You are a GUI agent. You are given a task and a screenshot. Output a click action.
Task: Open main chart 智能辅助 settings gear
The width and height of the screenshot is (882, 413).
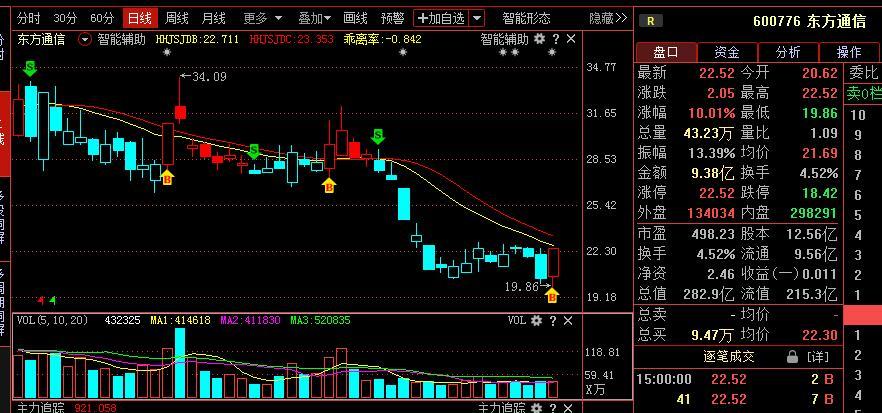click(539, 39)
